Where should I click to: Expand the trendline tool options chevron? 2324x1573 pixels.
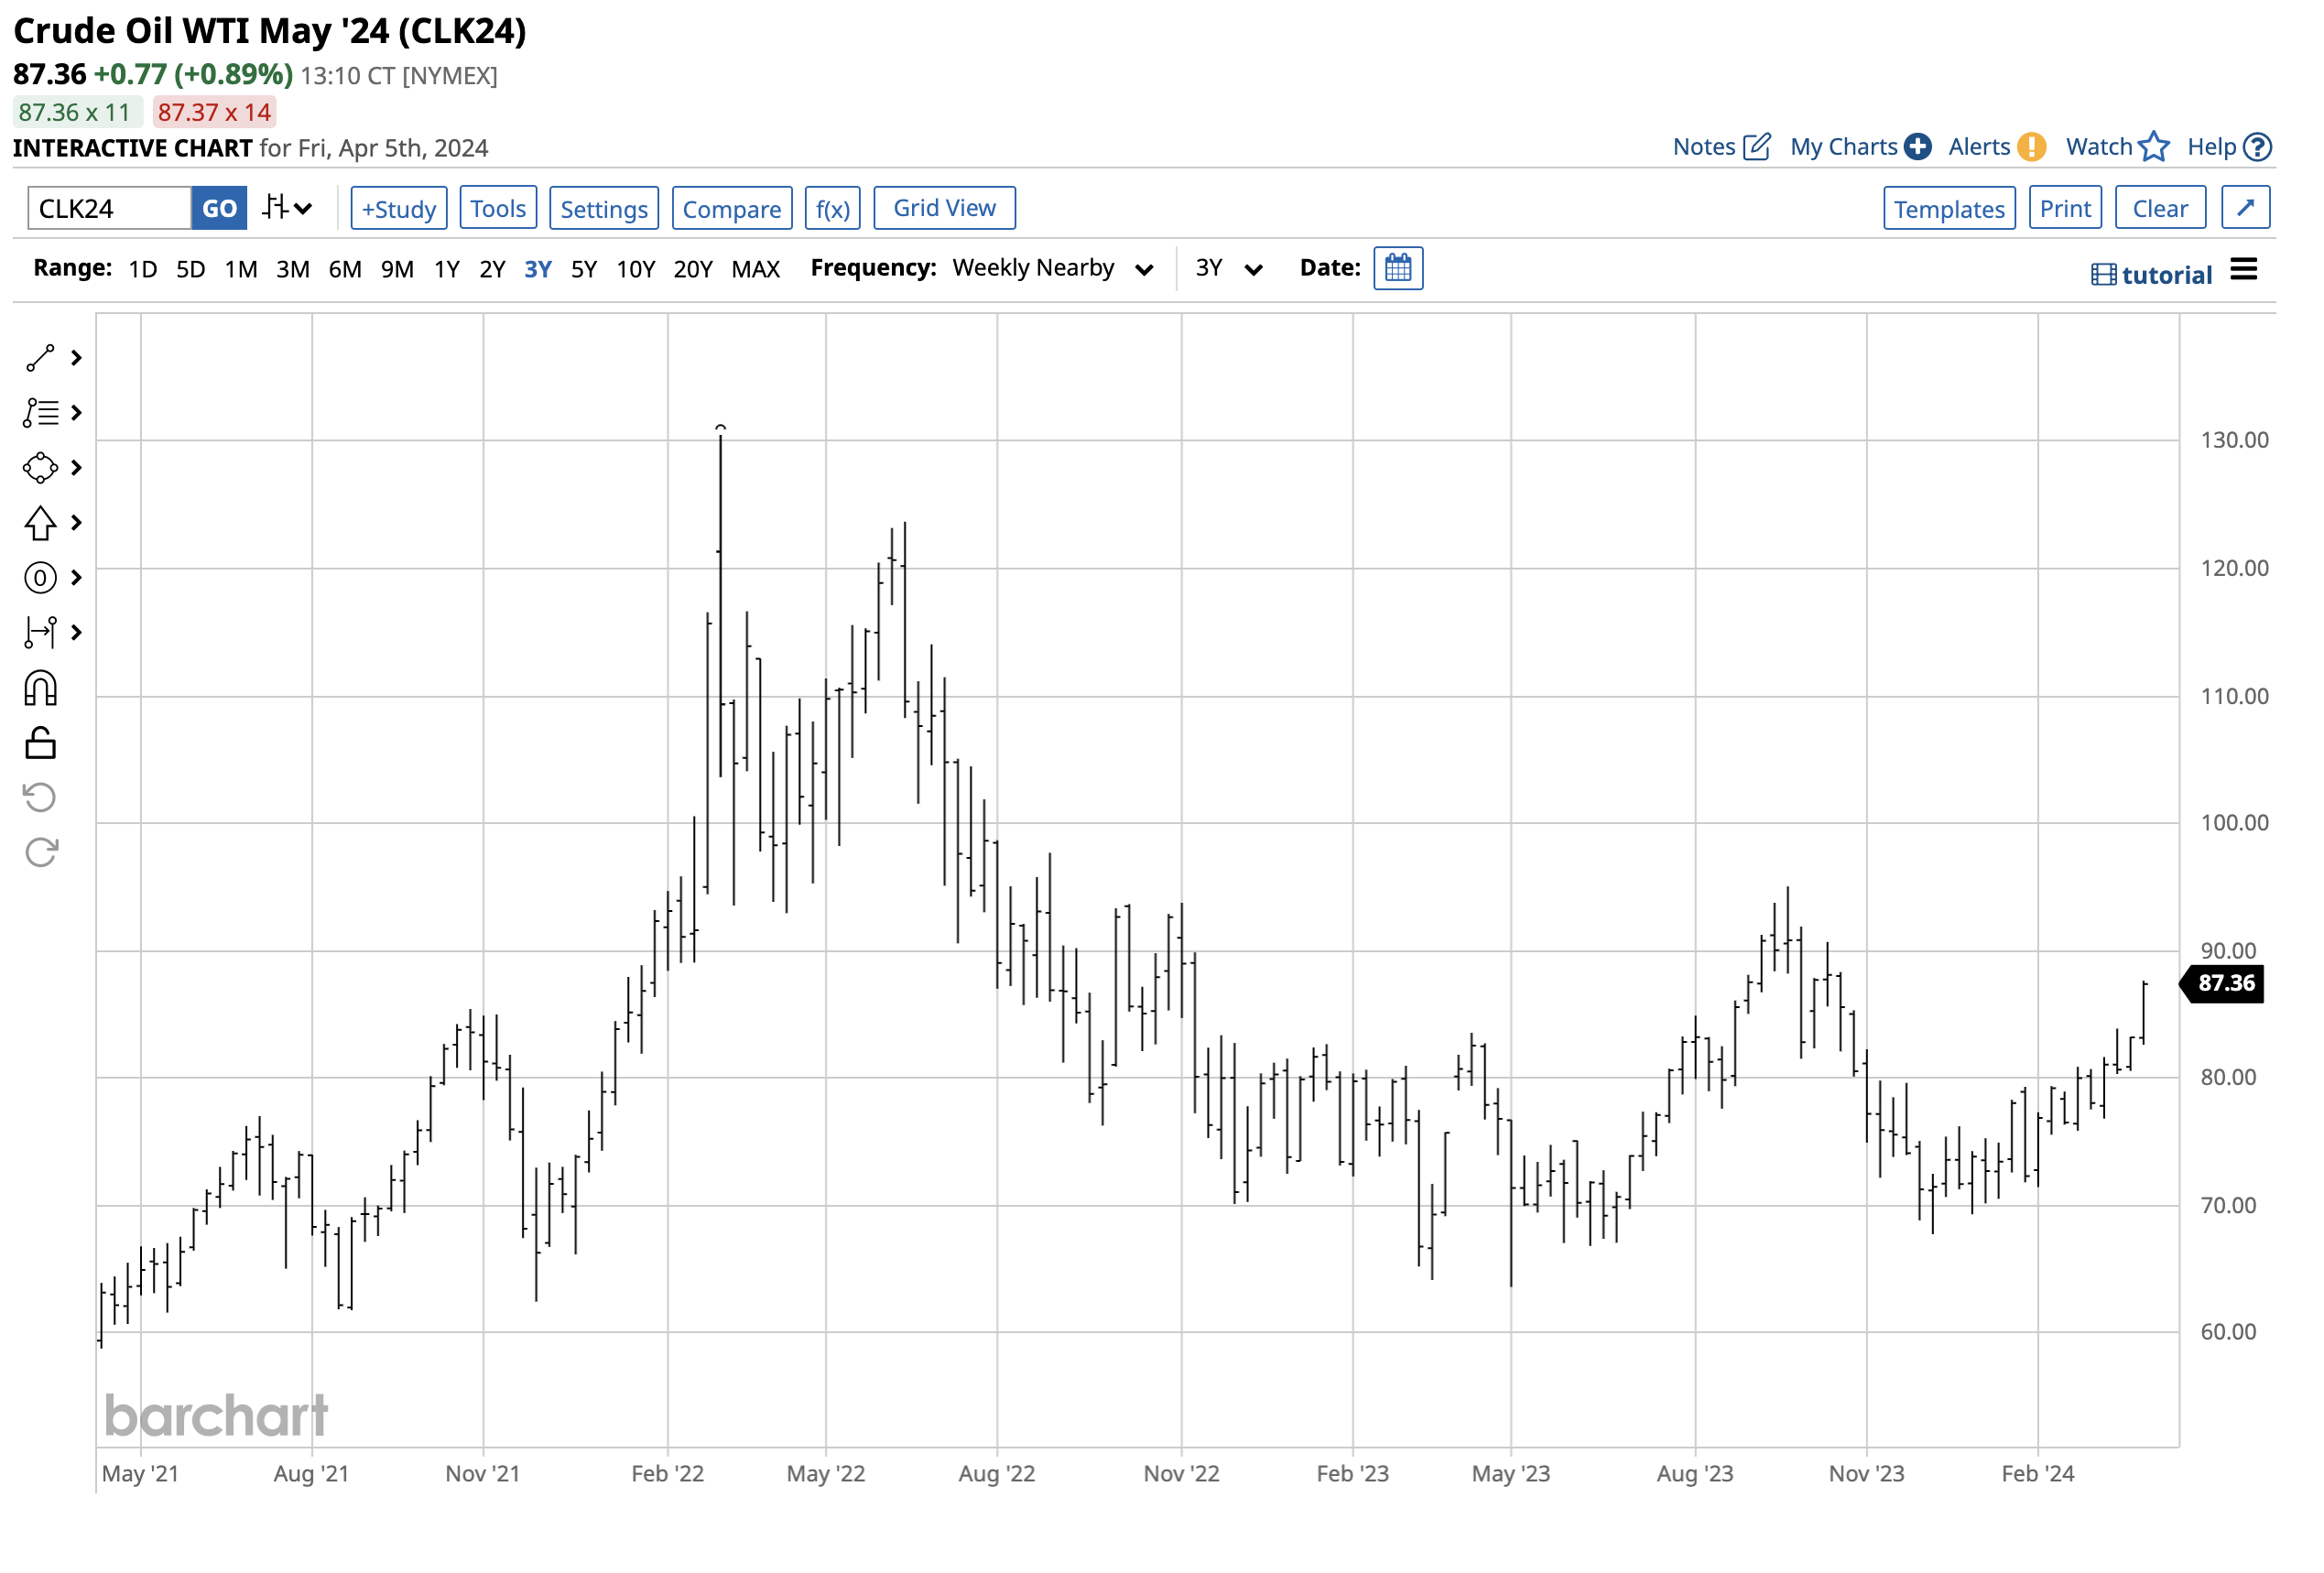pos(75,357)
